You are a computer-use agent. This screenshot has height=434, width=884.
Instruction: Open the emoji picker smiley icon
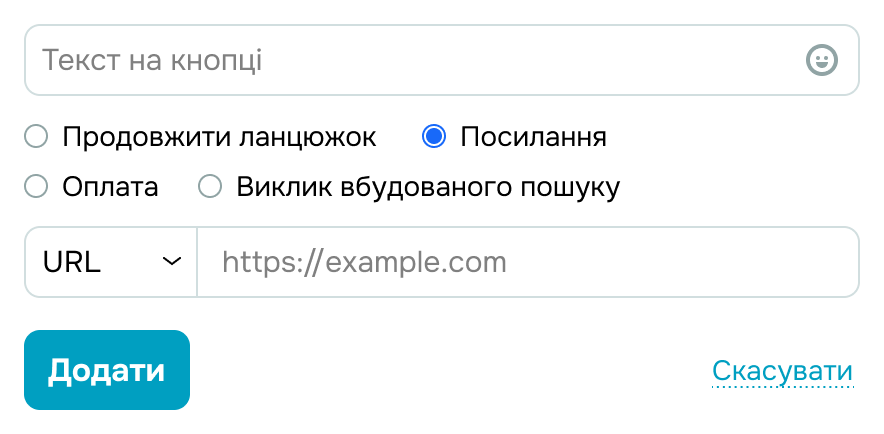821,60
